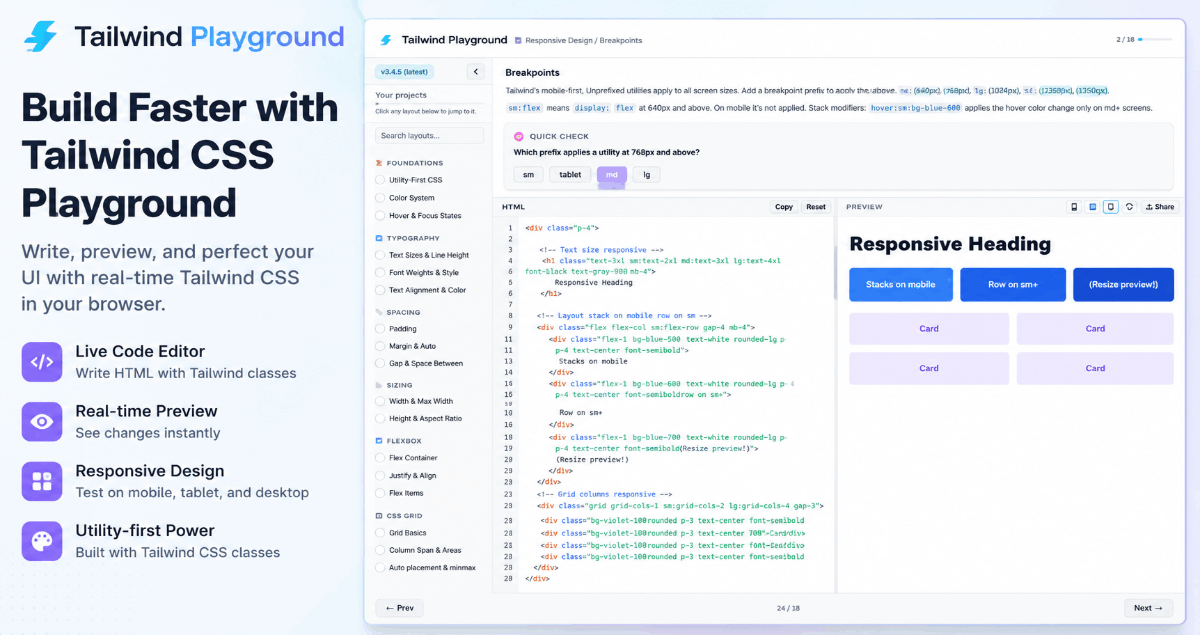Viewport: 1200px width, 635px height.
Task: Switch preview to tablet device icon
Action: [x=1093, y=207]
